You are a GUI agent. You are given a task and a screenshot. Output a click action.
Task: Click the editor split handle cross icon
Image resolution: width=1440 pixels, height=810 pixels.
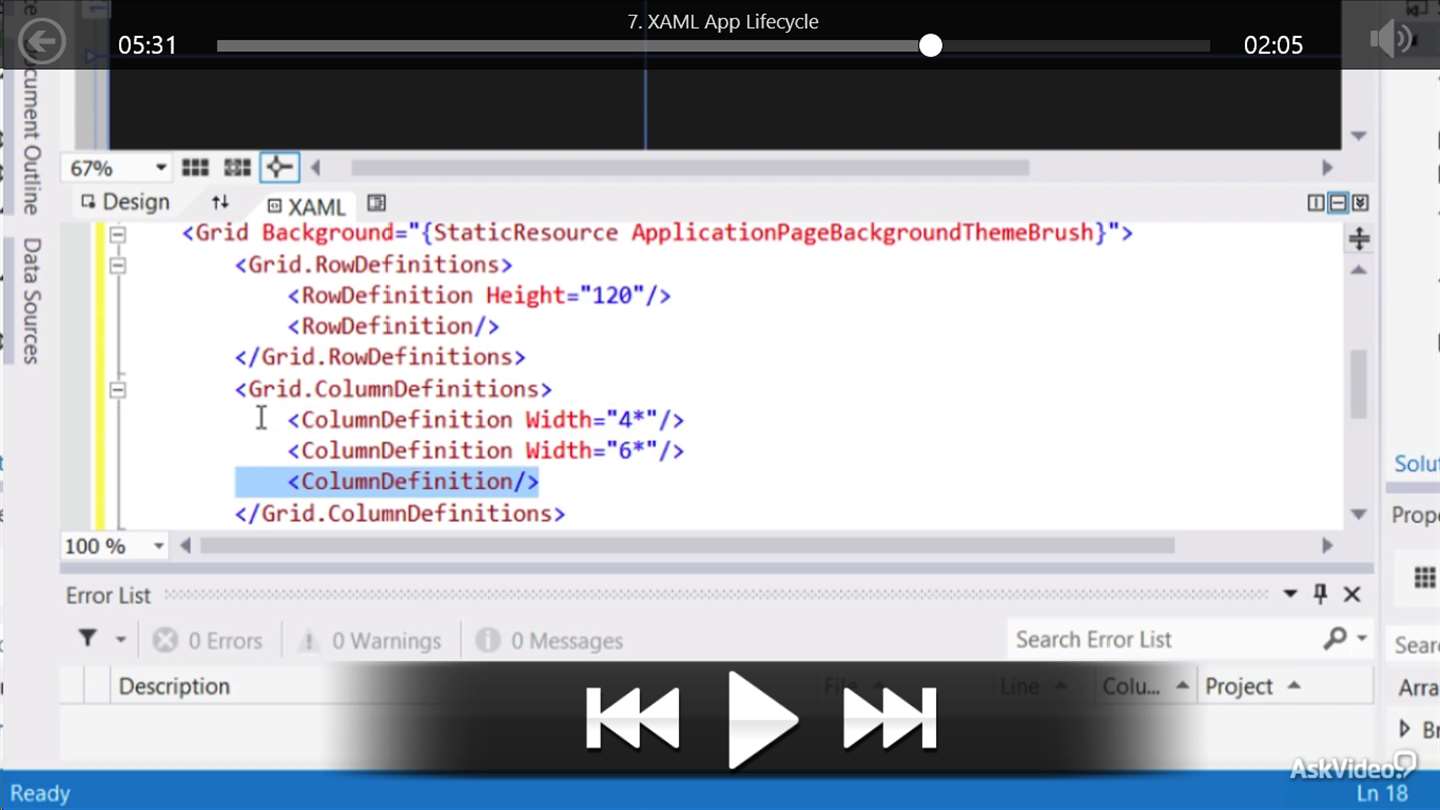coord(1359,238)
